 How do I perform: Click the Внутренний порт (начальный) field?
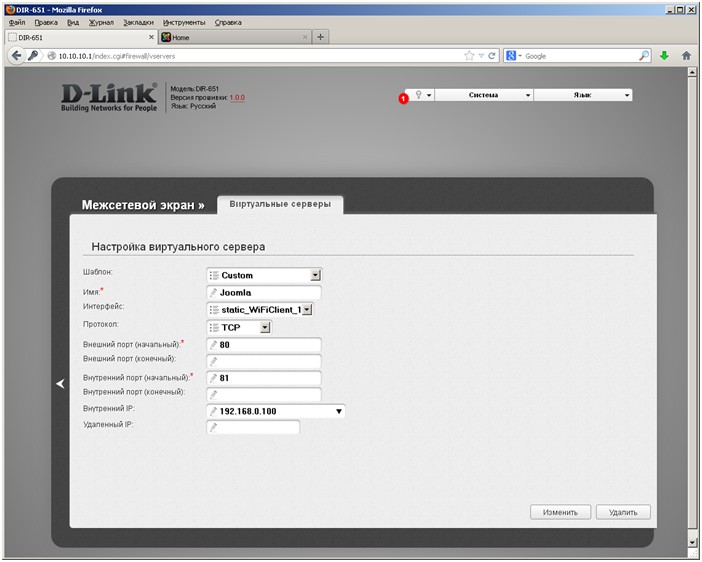click(x=264, y=378)
